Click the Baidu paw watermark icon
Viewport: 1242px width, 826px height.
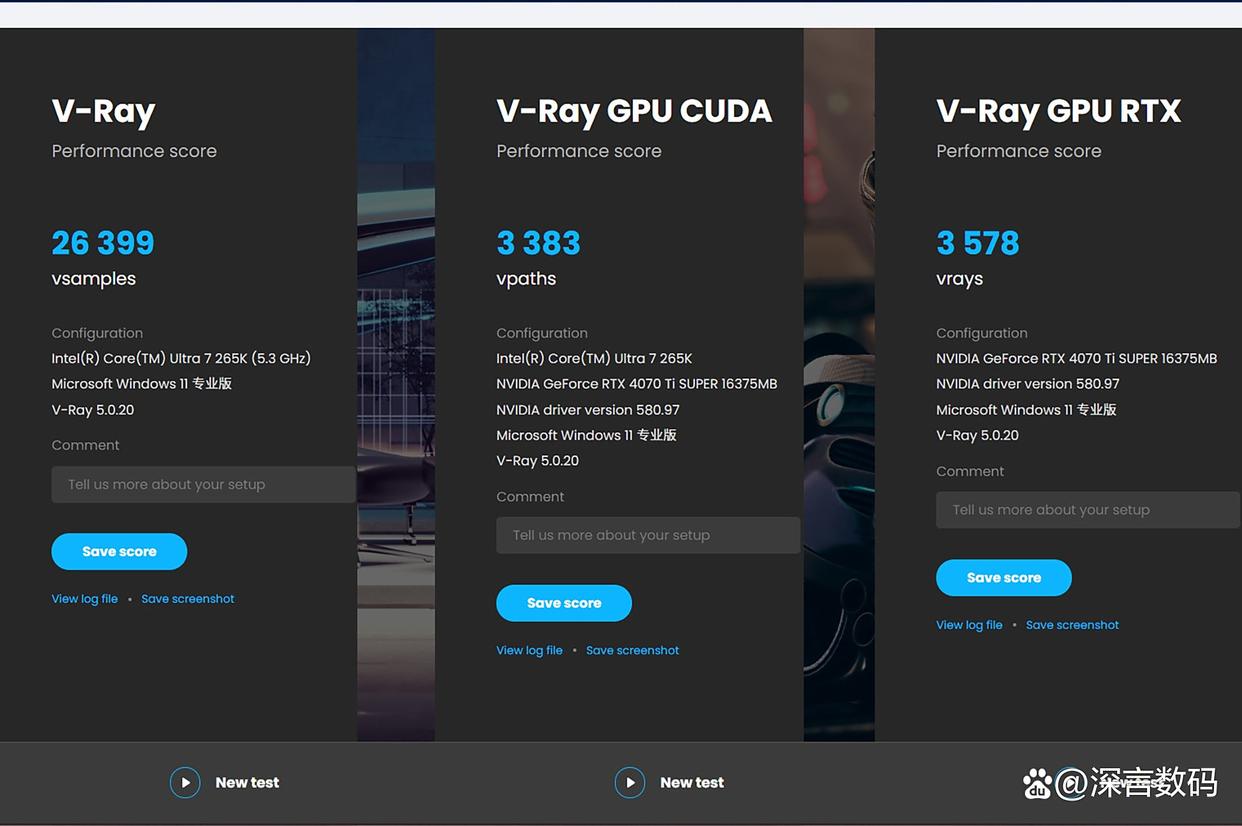click(1038, 783)
